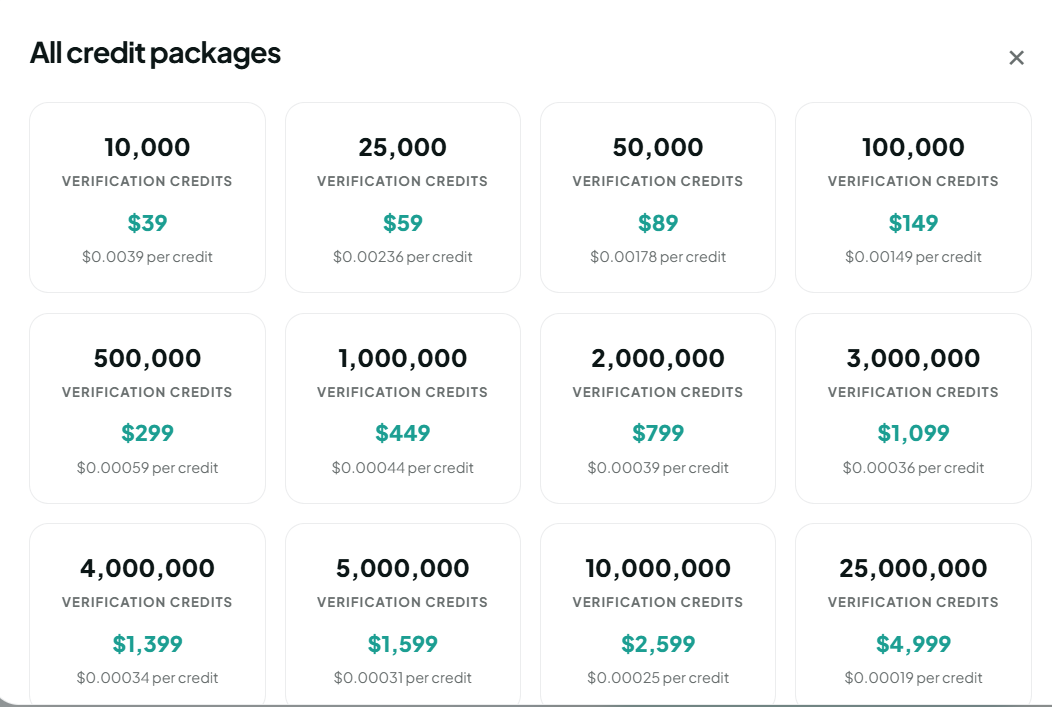
Task: Click the $1,599 price
Action: coord(403,644)
